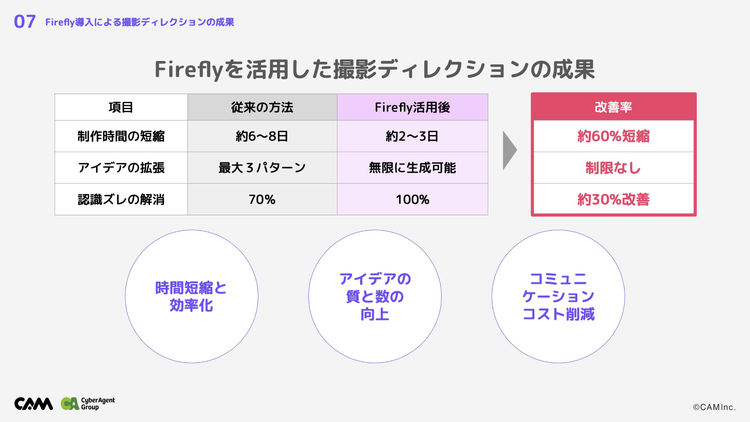The height and width of the screenshot is (422, 750).
Task: Click the pink 改善率 header
Action: [612, 106]
